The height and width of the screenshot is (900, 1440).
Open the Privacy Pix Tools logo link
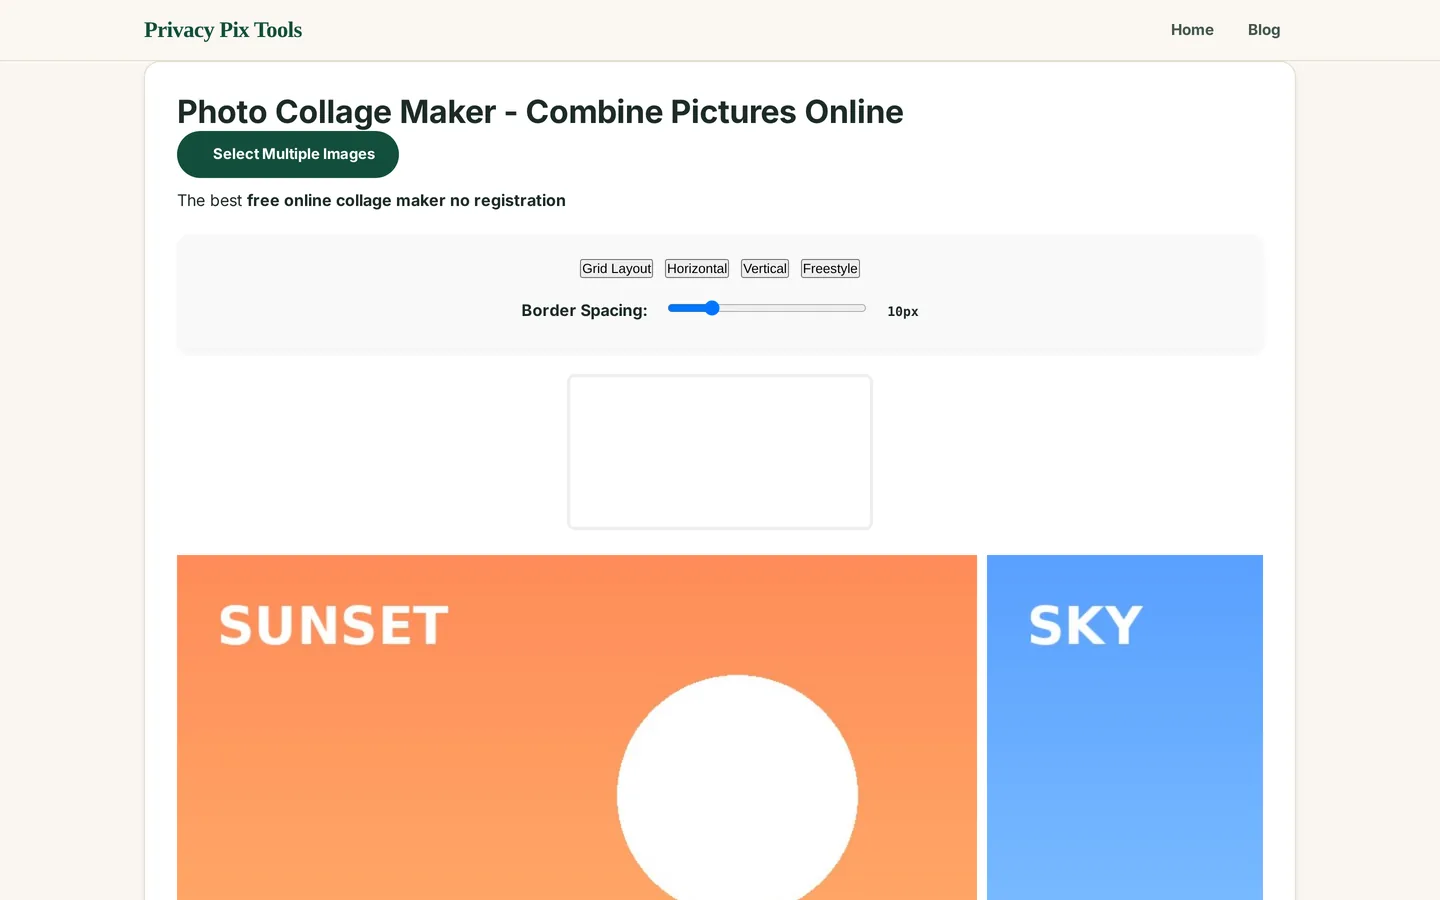tap(223, 30)
